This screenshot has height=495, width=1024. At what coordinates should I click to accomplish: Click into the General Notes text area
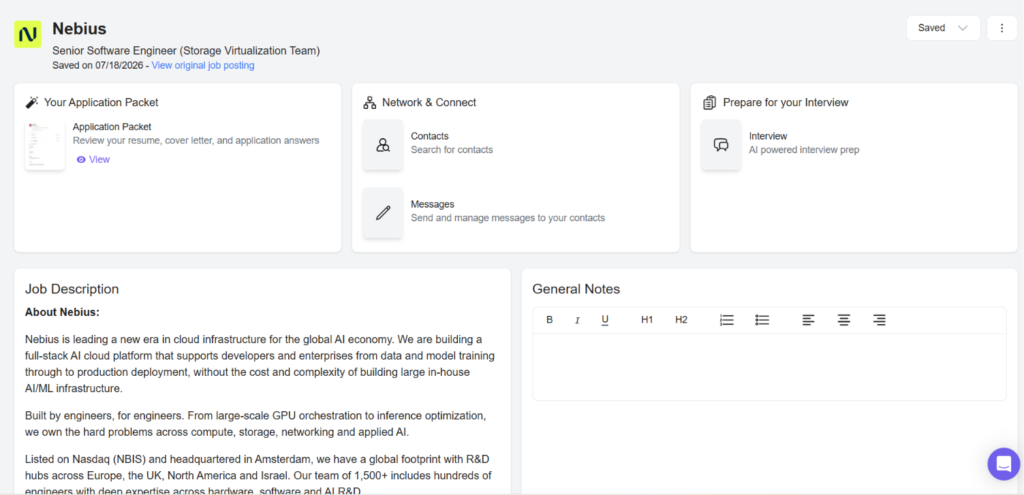pos(769,366)
